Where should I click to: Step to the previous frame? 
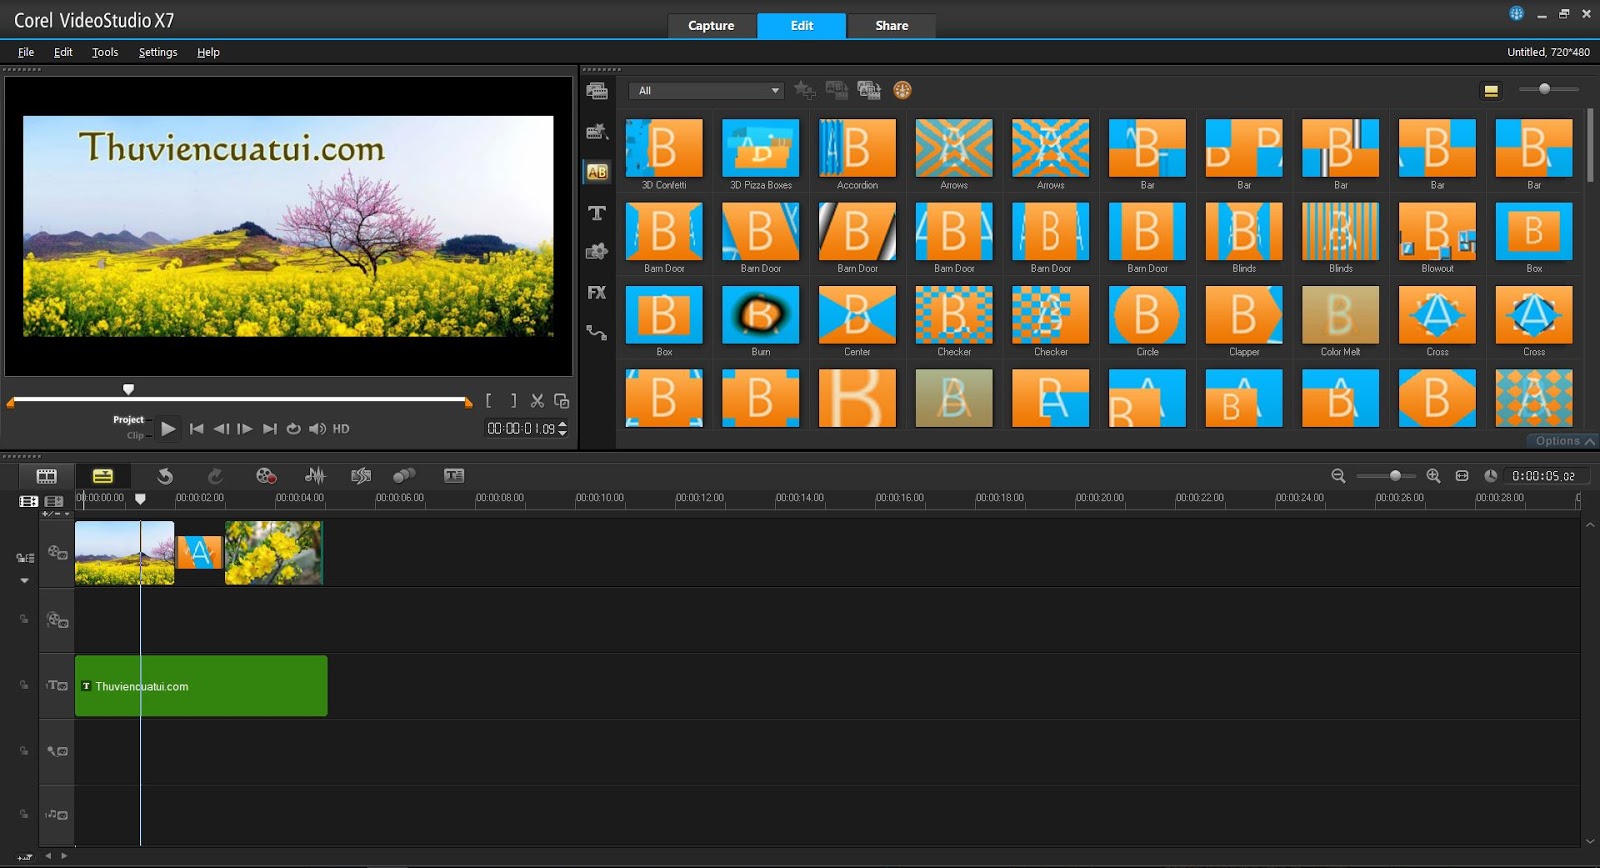point(221,429)
